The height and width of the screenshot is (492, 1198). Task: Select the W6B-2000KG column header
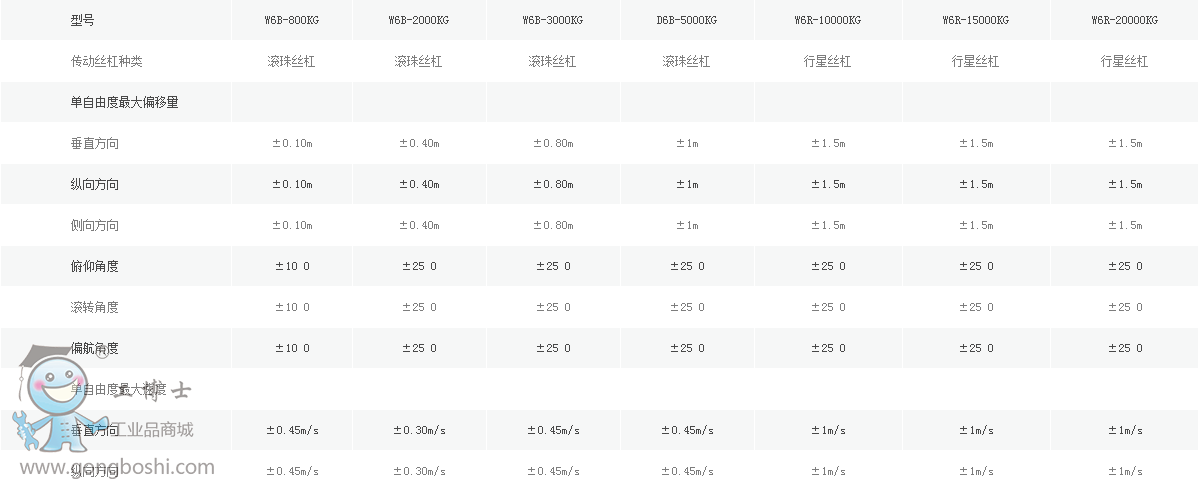(x=420, y=20)
